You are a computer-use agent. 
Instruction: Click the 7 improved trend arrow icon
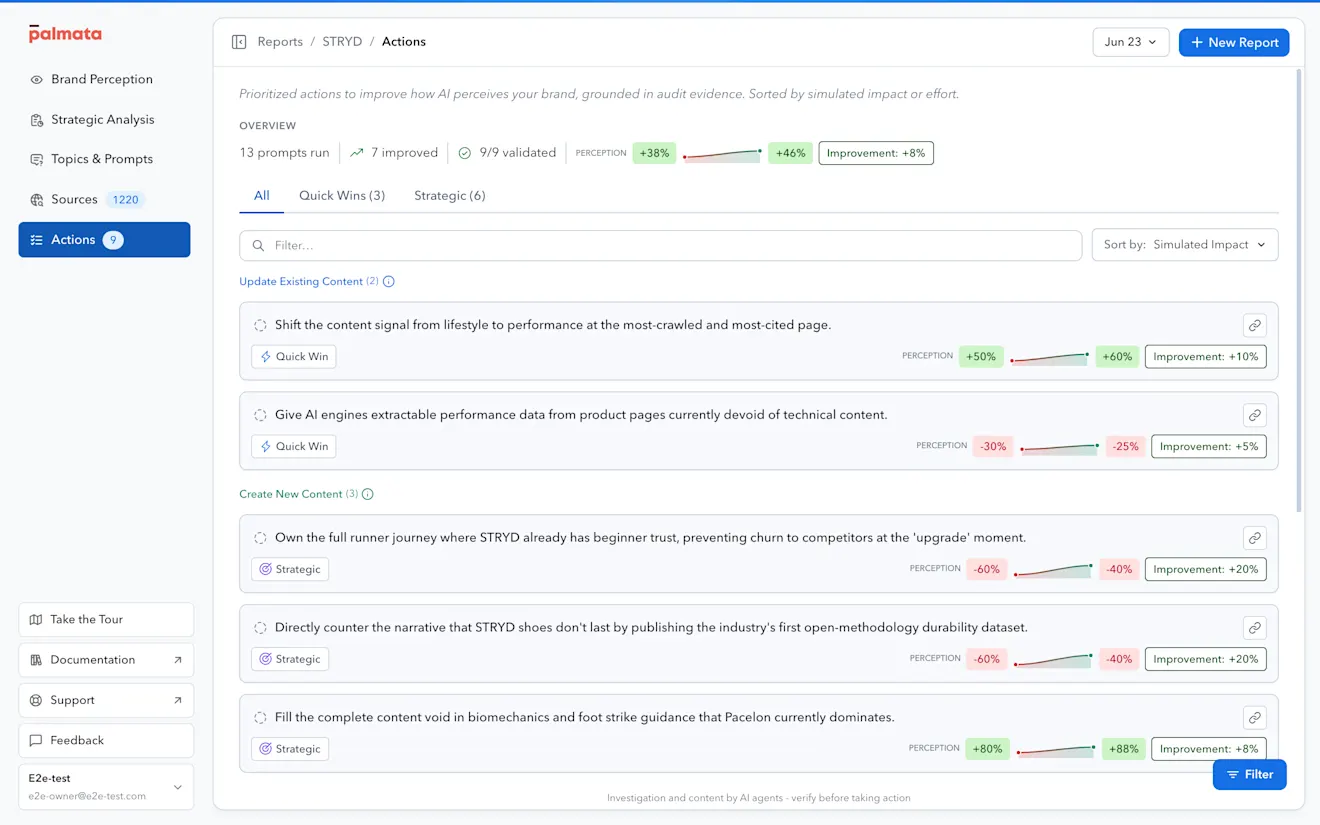point(357,153)
